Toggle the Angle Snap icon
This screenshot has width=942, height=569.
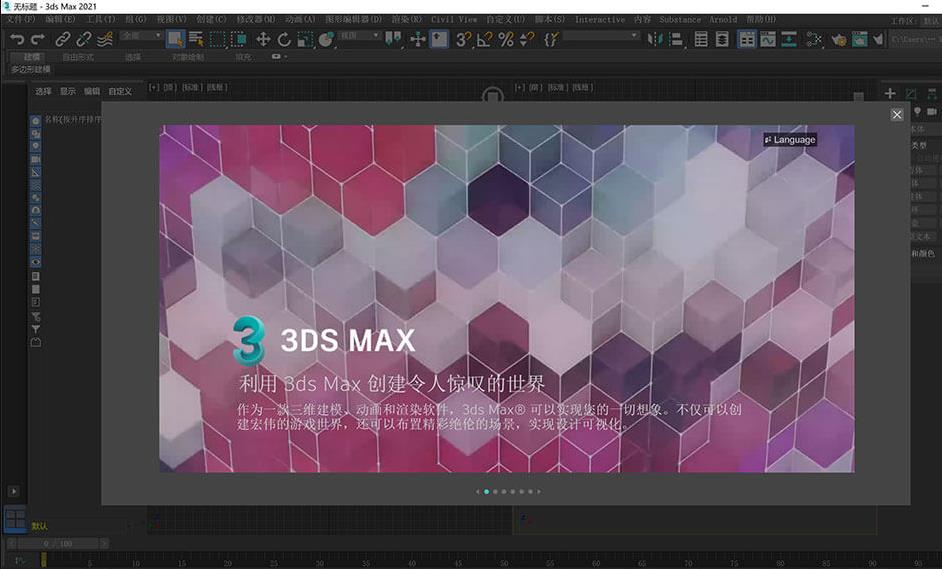tap(484, 39)
